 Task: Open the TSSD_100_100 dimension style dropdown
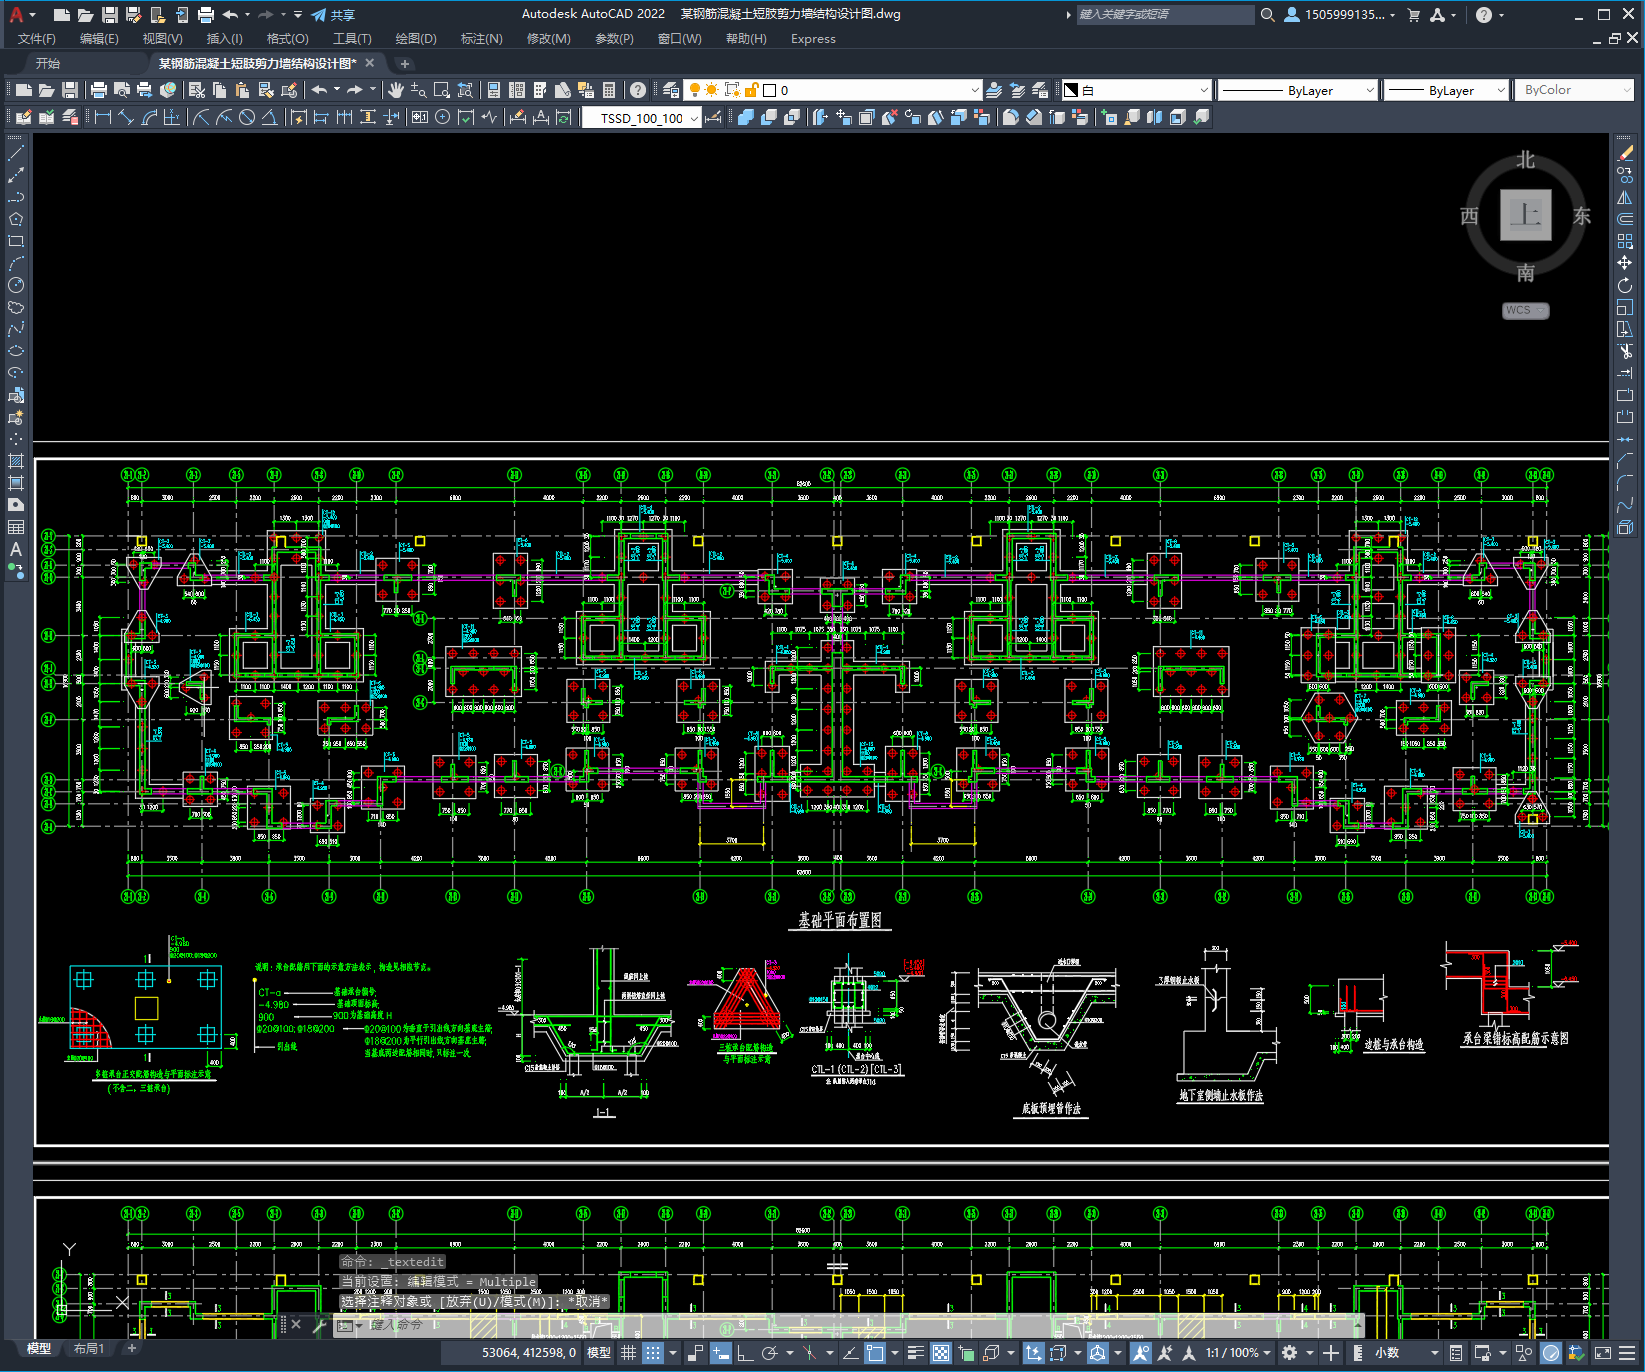pyautogui.click(x=642, y=118)
